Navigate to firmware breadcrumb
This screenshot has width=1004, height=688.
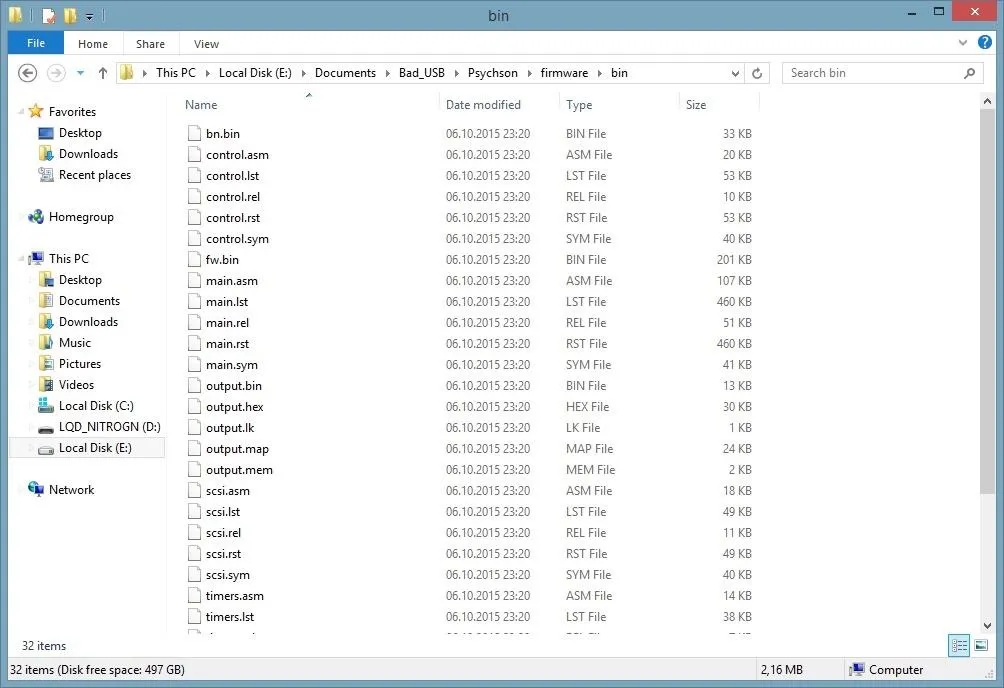tap(564, 73)
